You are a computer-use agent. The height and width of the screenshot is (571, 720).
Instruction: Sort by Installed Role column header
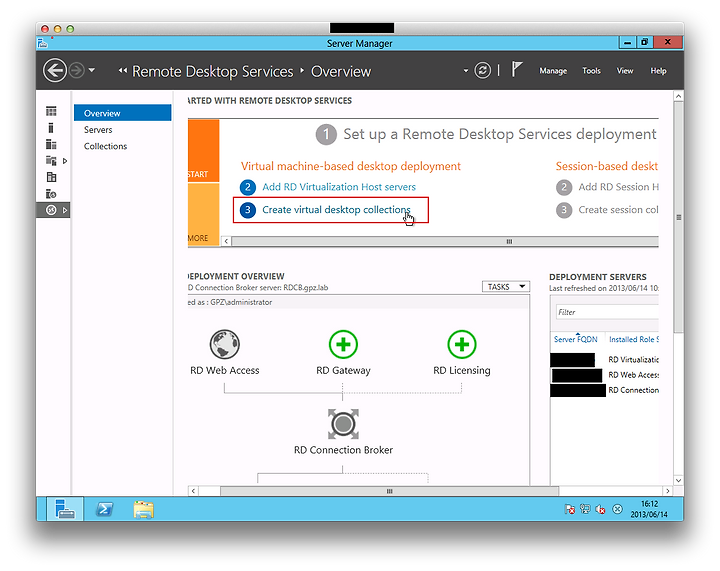tap(634, 339)
